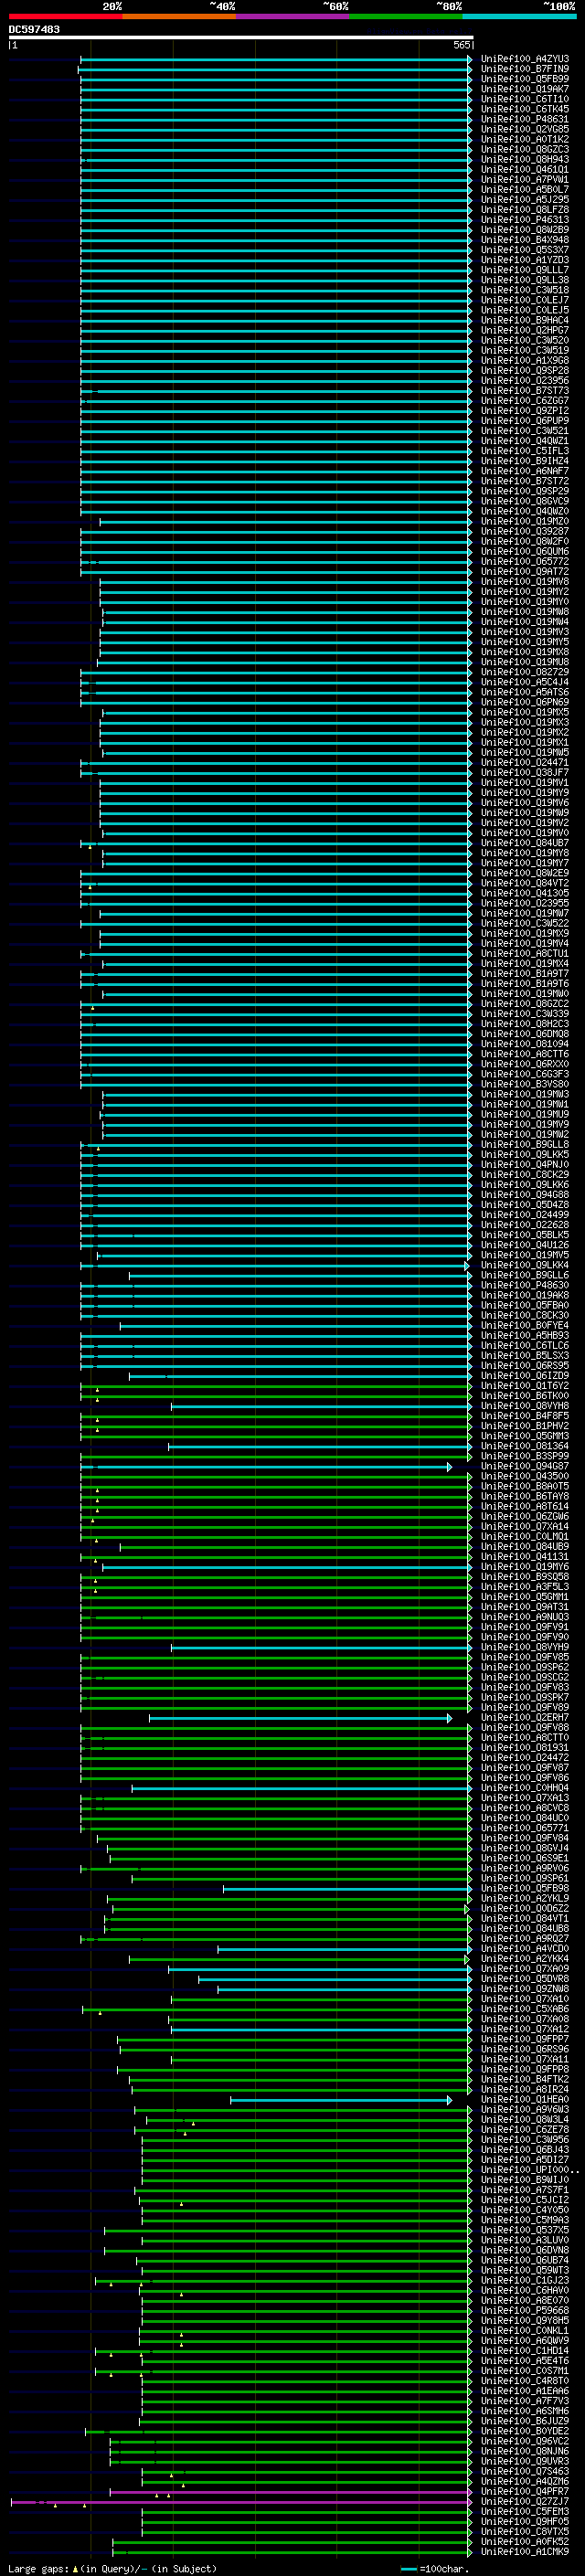
Task: Select hit label UniRef100_Q43500
Action: pos(525,1476)
